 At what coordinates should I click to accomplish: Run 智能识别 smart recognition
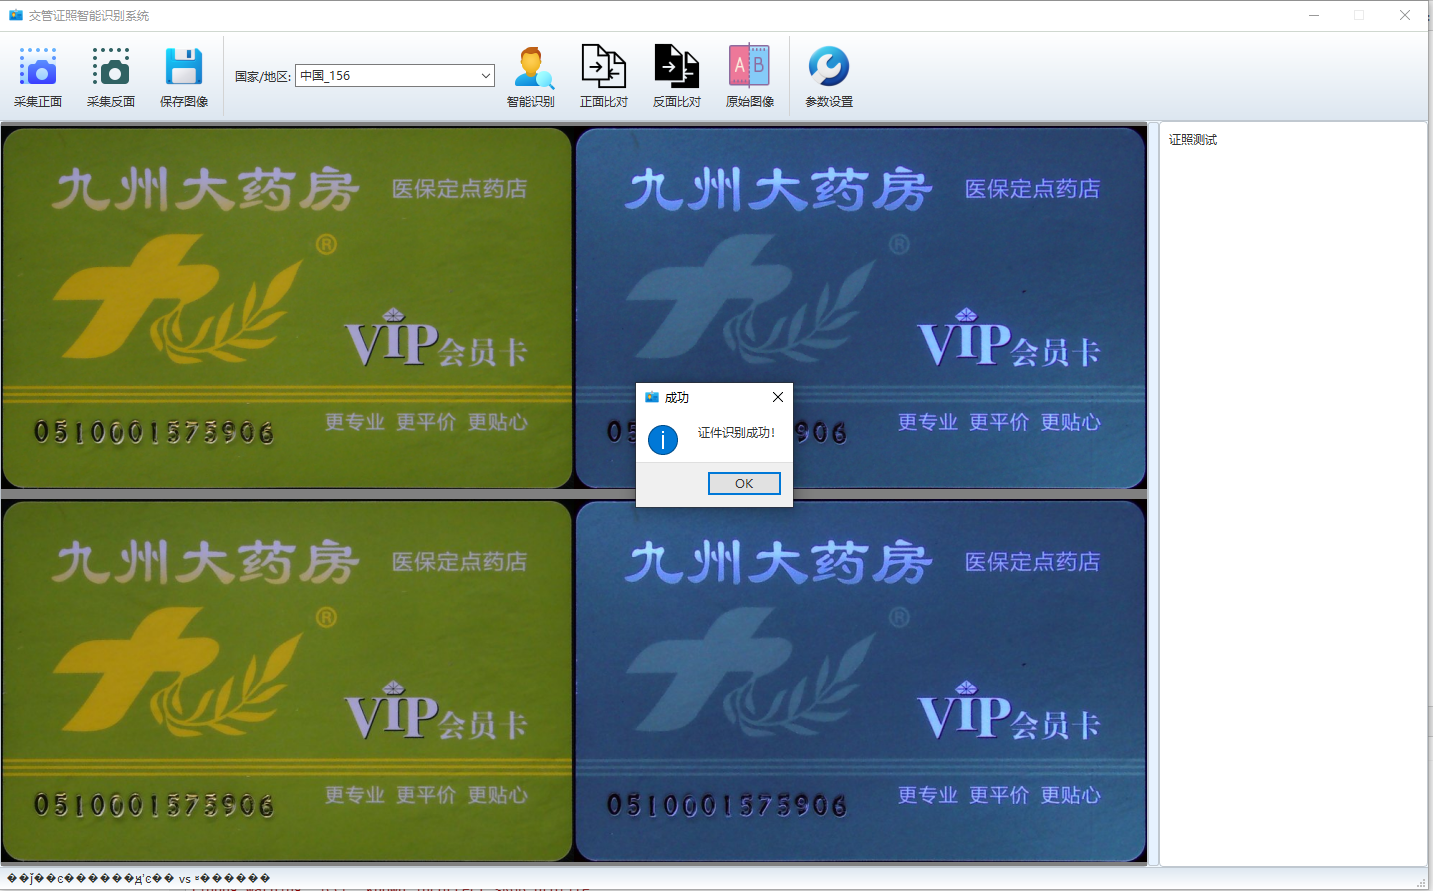click(531, 77)
